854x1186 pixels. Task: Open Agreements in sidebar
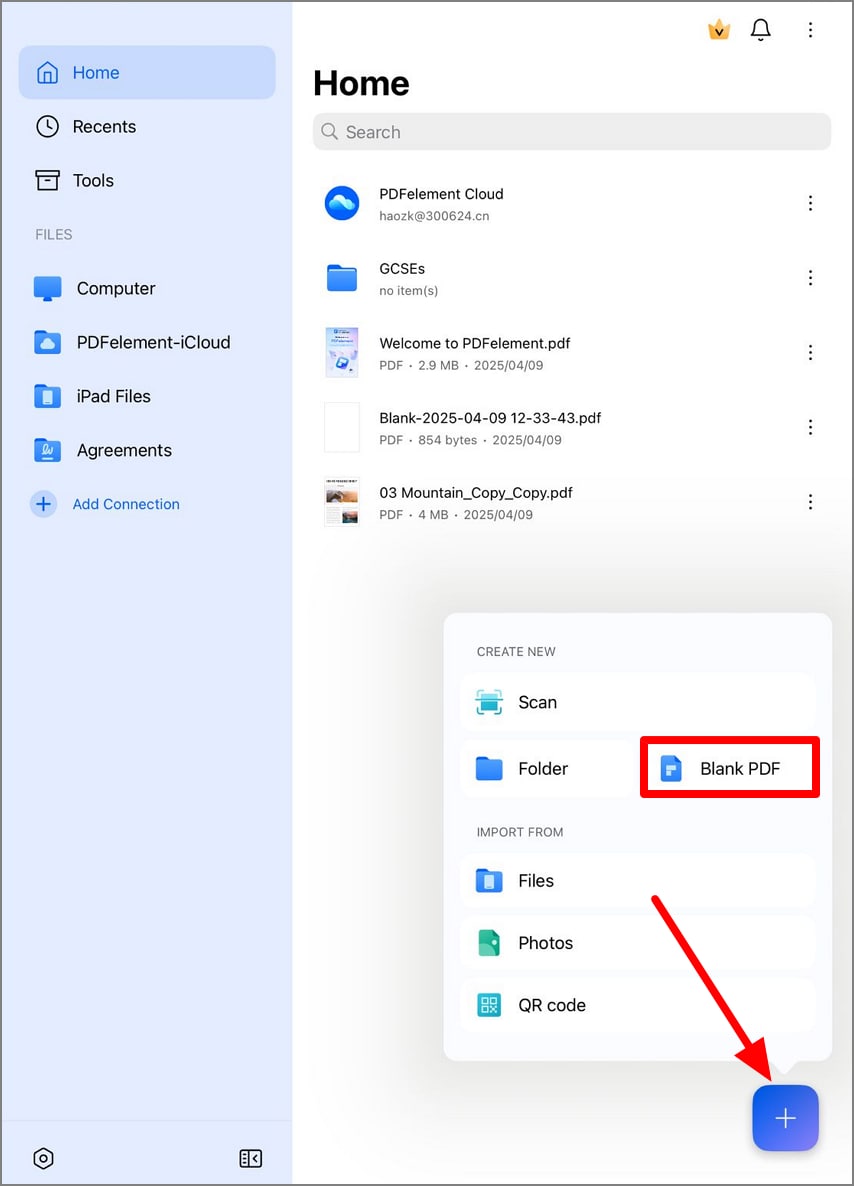[x=147, y=450]
